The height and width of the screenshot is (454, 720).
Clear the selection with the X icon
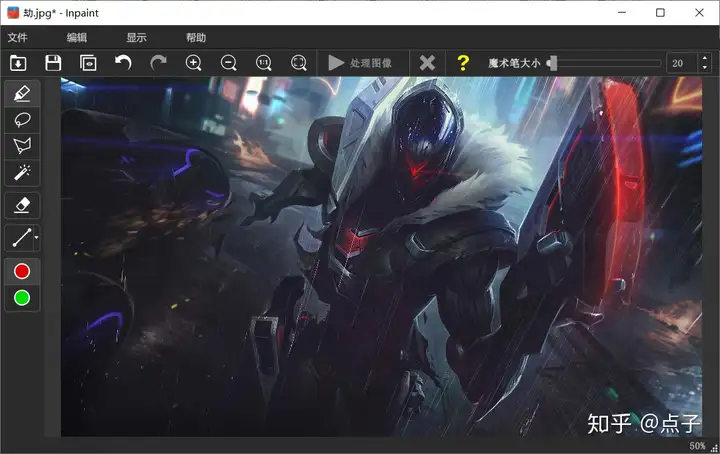[x=427, y=63]
